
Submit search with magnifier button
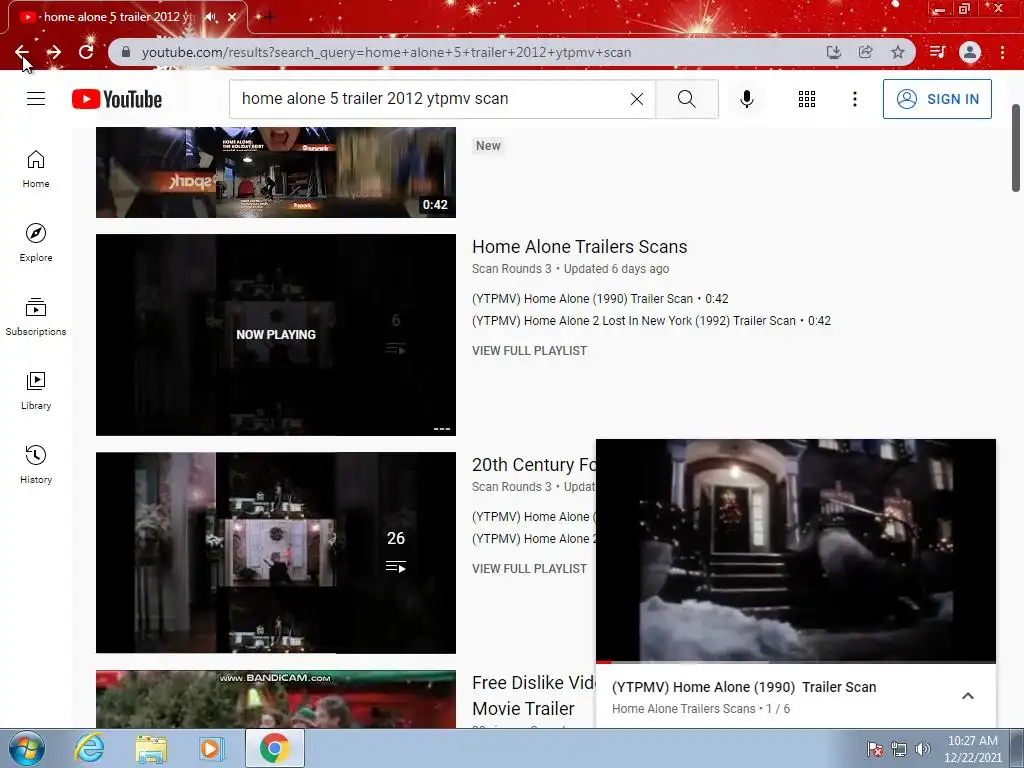tap(686, 99)
